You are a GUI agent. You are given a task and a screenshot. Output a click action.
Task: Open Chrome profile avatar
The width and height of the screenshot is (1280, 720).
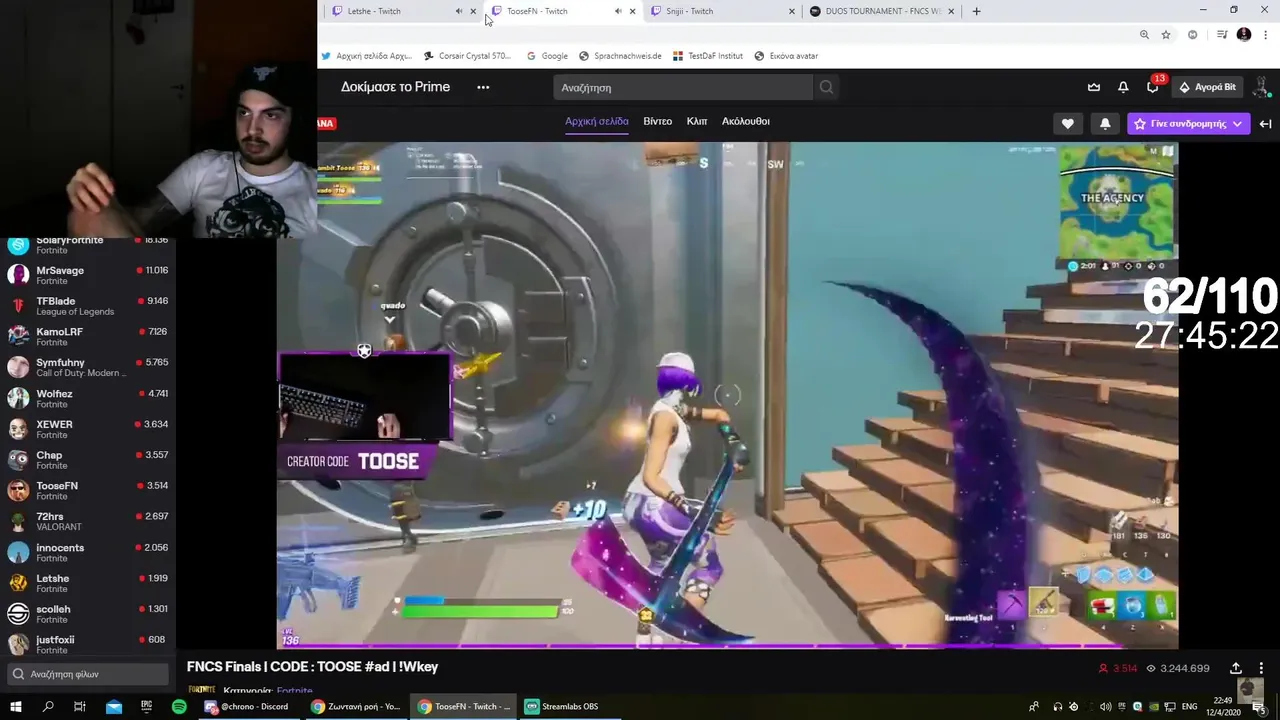click(x=1244, y=34)
